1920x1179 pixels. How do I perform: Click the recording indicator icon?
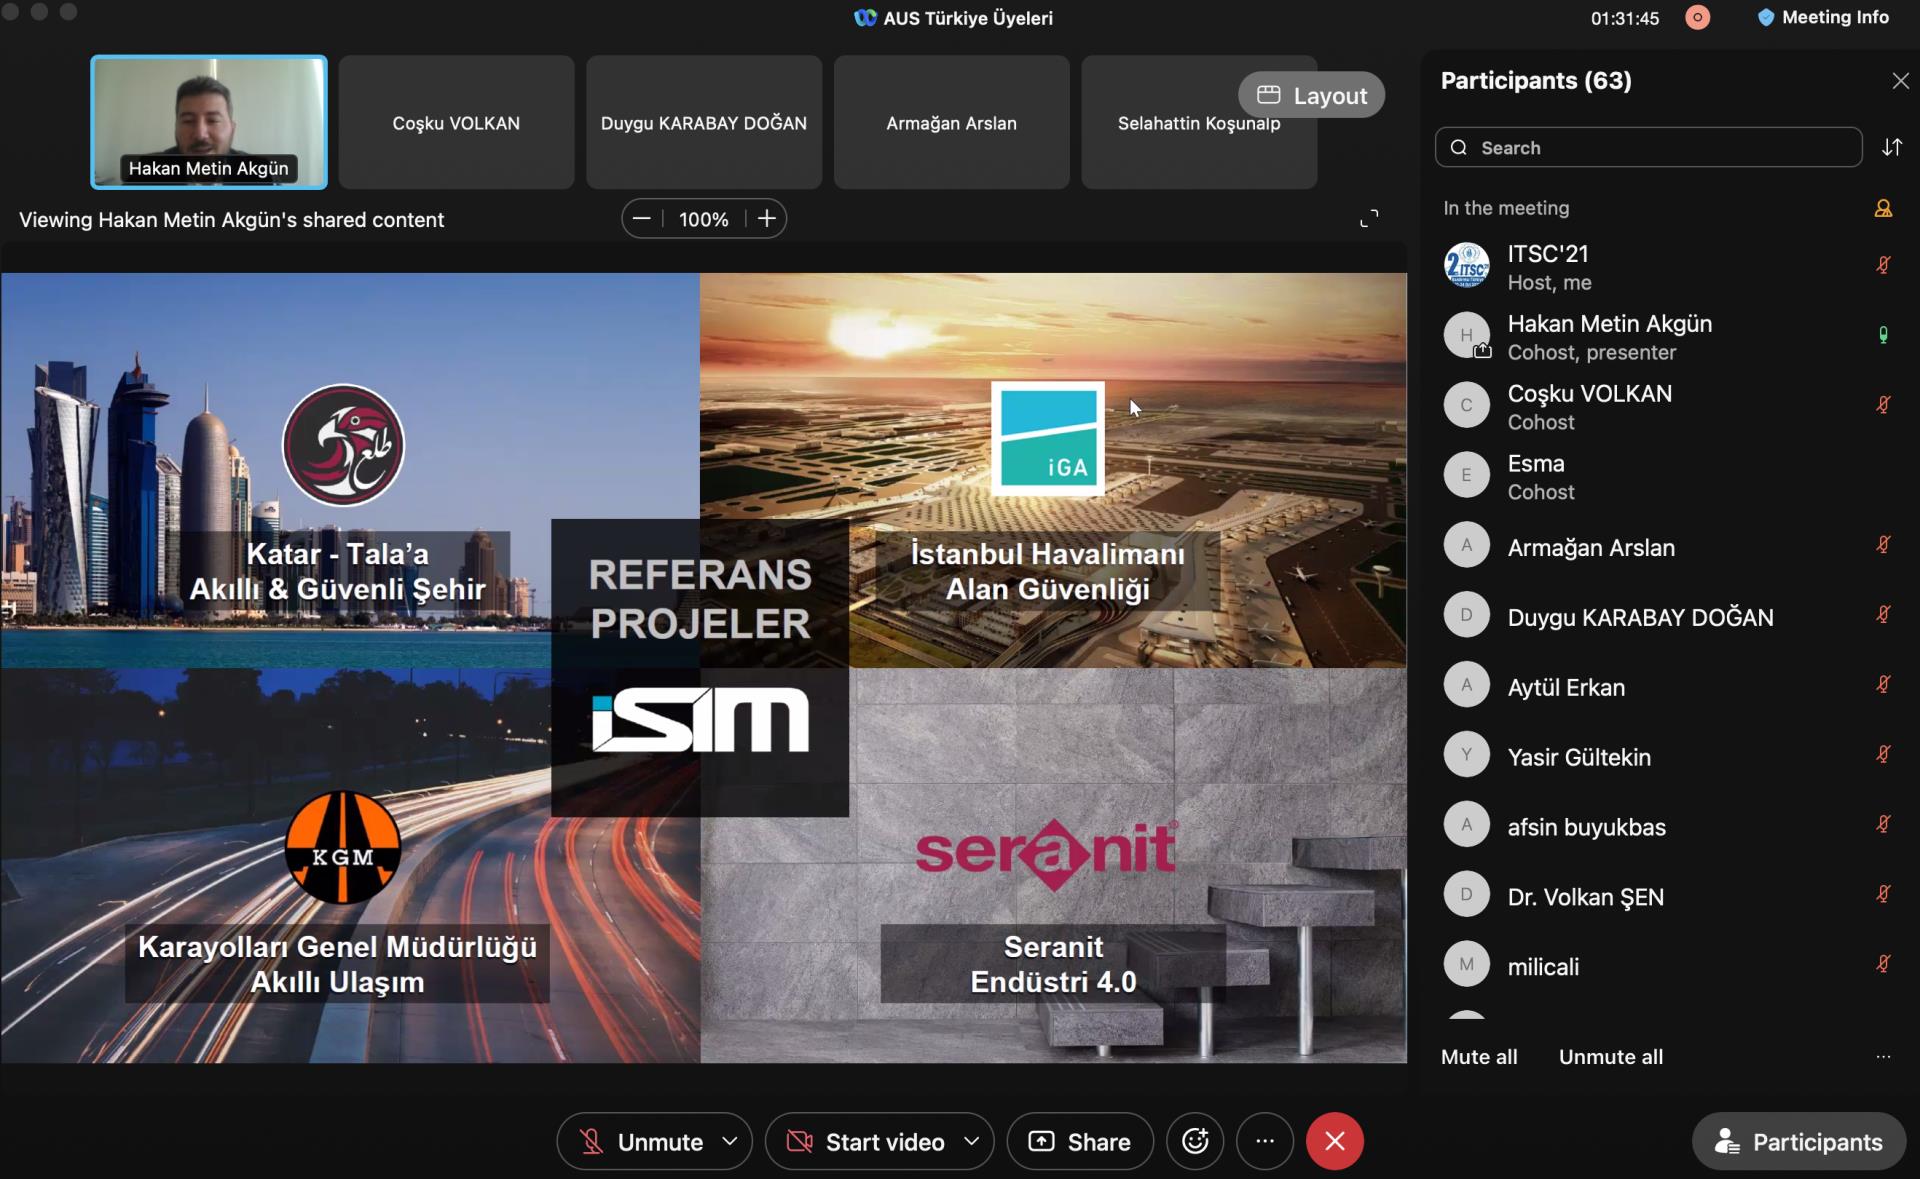1697,17
